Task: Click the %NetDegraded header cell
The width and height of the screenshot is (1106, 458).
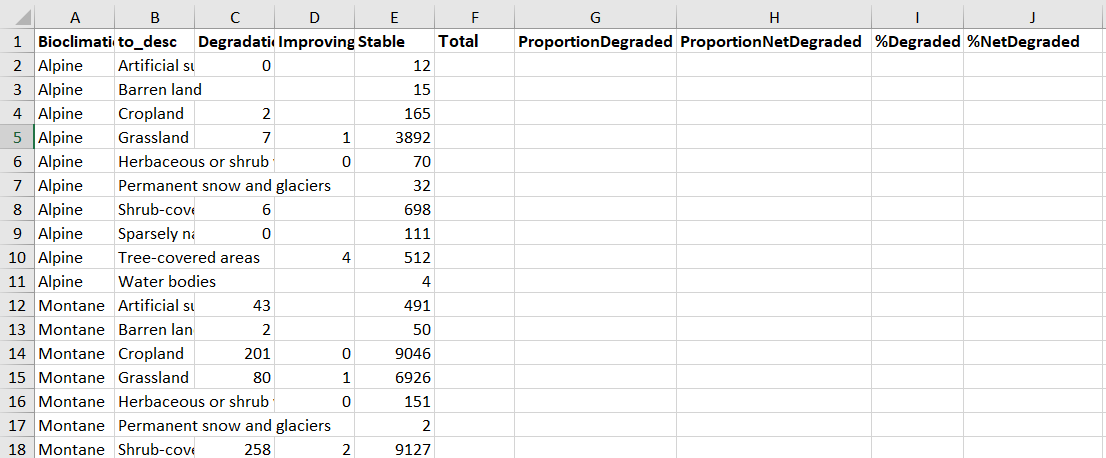Action: (x=1034, y=42)
